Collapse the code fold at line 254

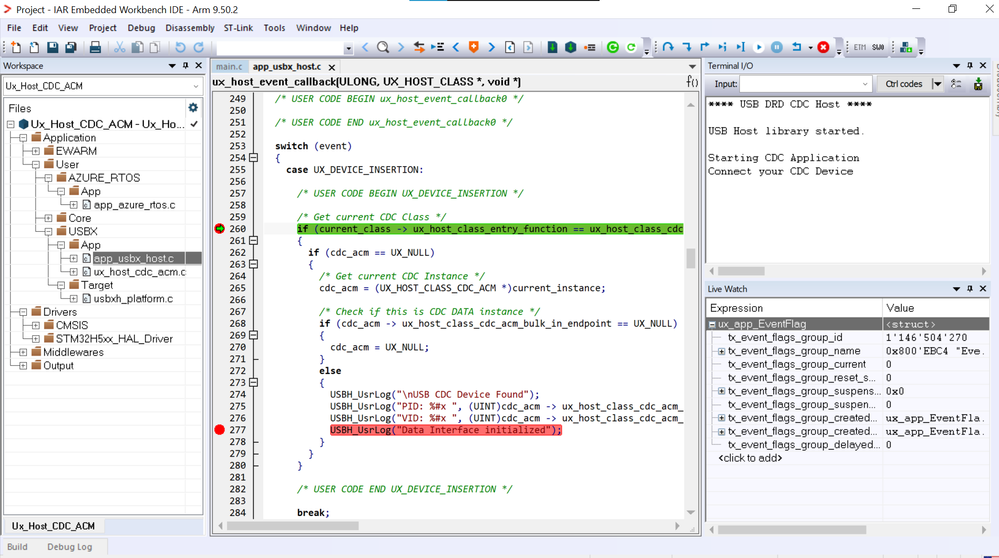(x=254, y=158)
